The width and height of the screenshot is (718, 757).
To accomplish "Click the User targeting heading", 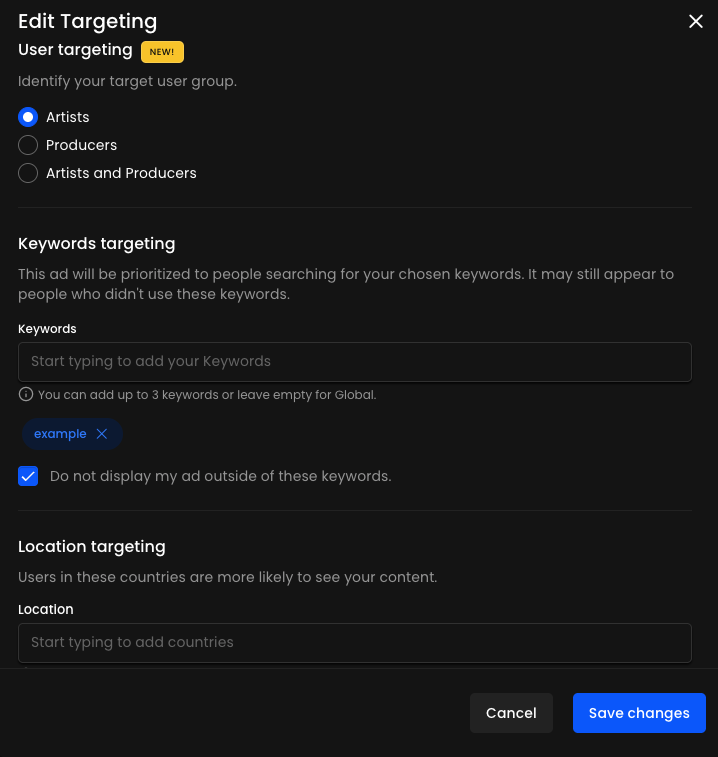I will [x=75, y=50].
